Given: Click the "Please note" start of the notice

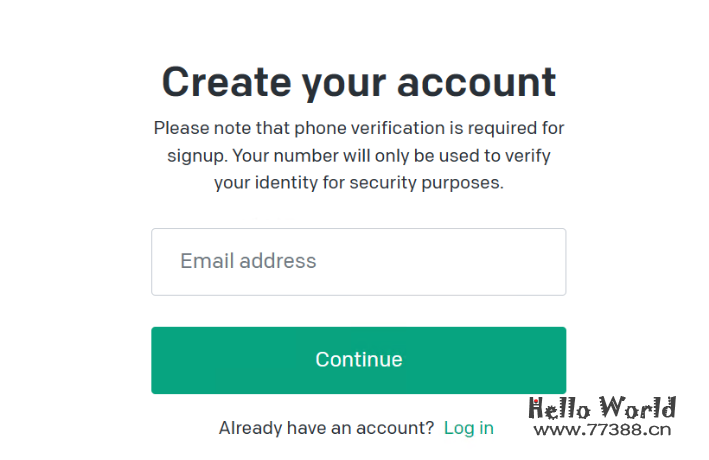Looking at the screenshot, I should click(x=197, y=128).
